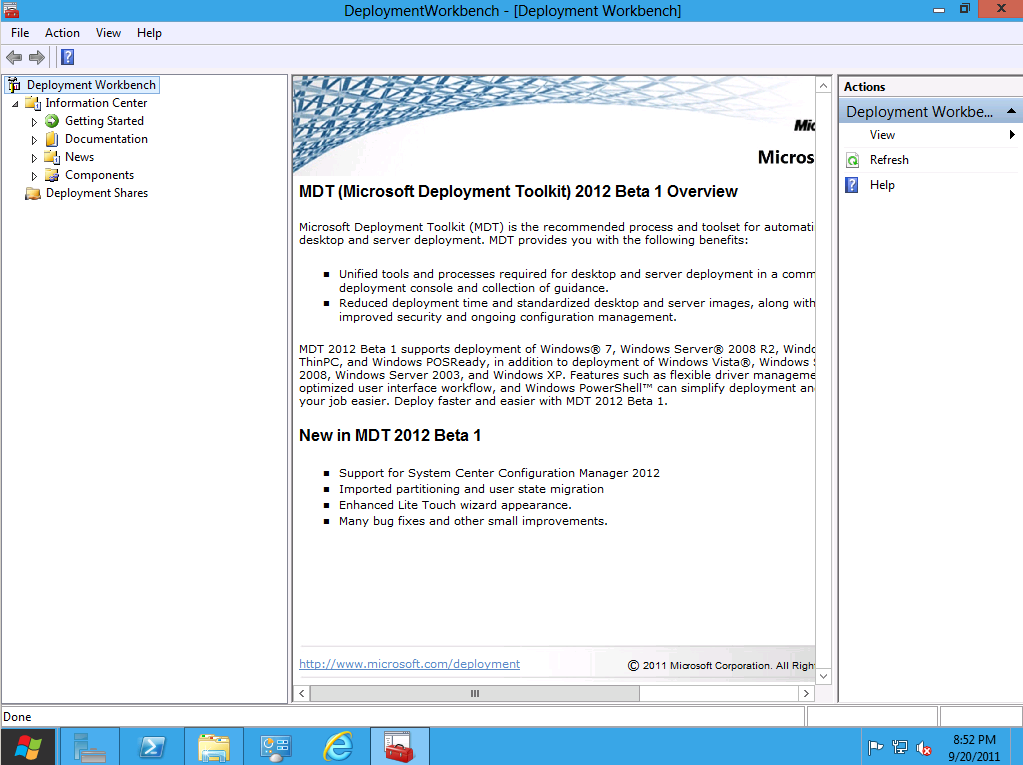Click the Action Center flag tray icon
Viewport: 1023px width, 765px height.
(875, 747)
